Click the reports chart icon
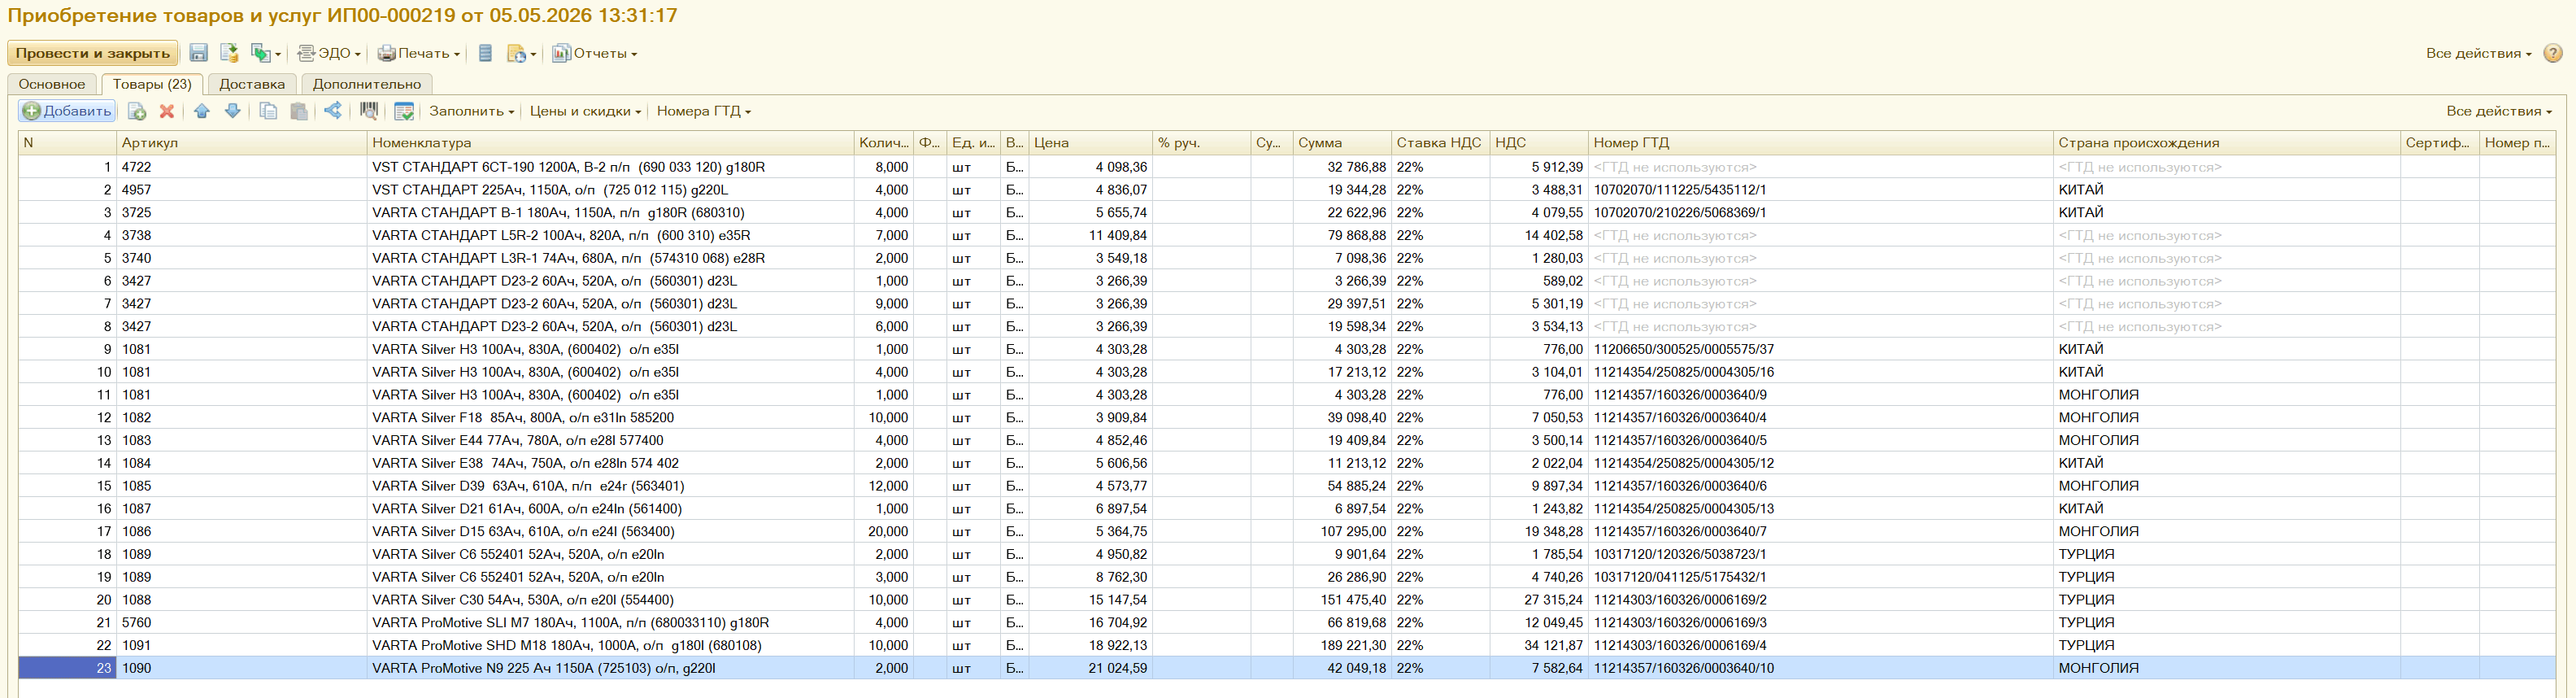The height and width of the screenshot is (698, 2576). click(x=561, y=53)
